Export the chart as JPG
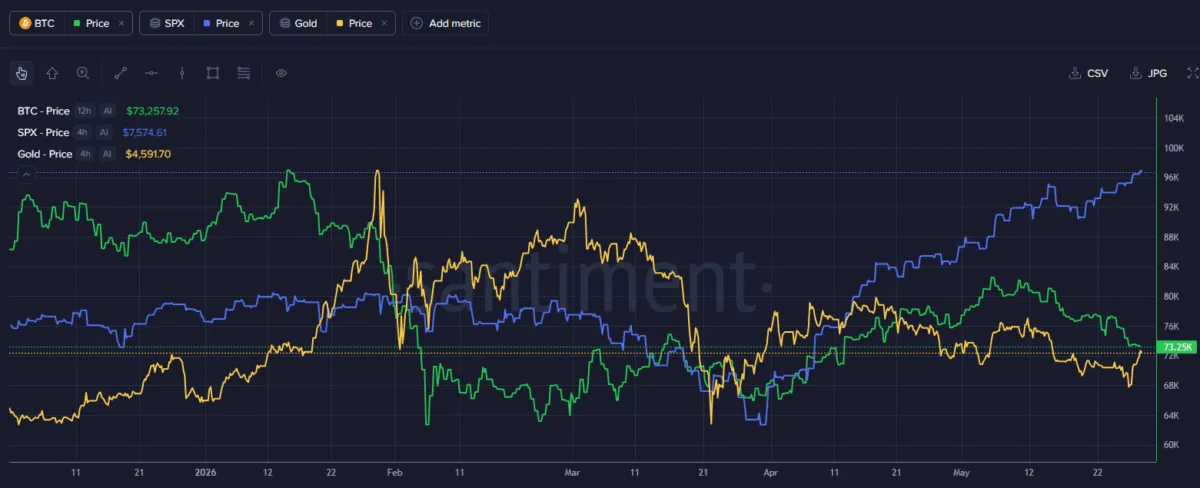This screenshot has height=488, width=1200. click(x=1149, y=73)
